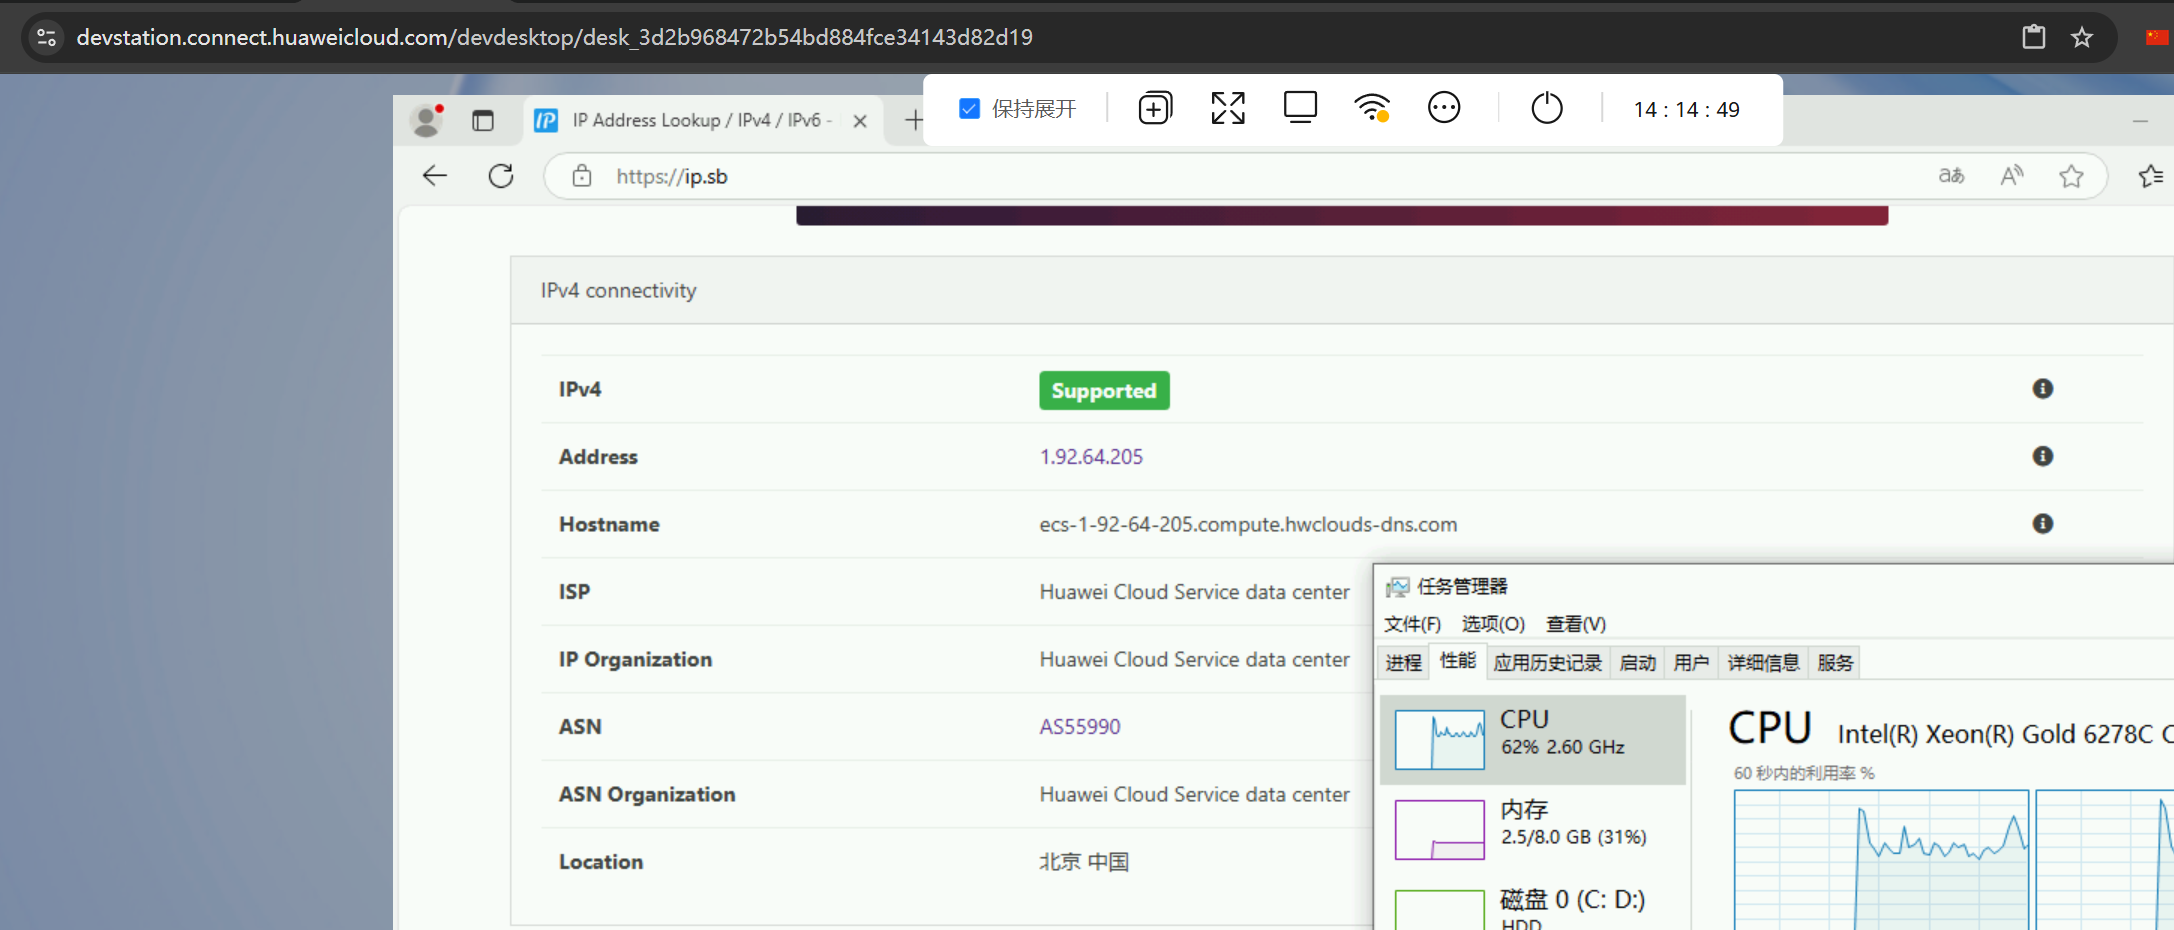This screenshot has width=2174, height=930.
Task: Uncheck the 保持展开 checkbox
Action: (969, 108)
